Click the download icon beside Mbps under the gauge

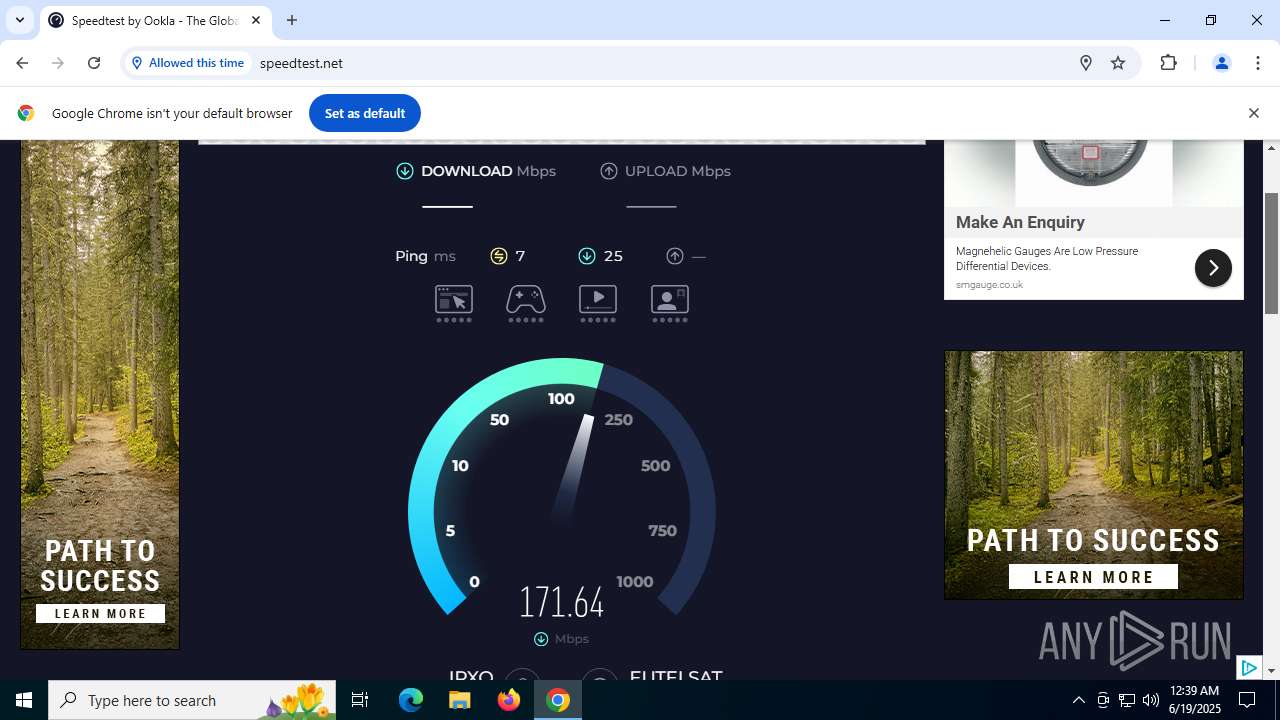pos(541,639)
